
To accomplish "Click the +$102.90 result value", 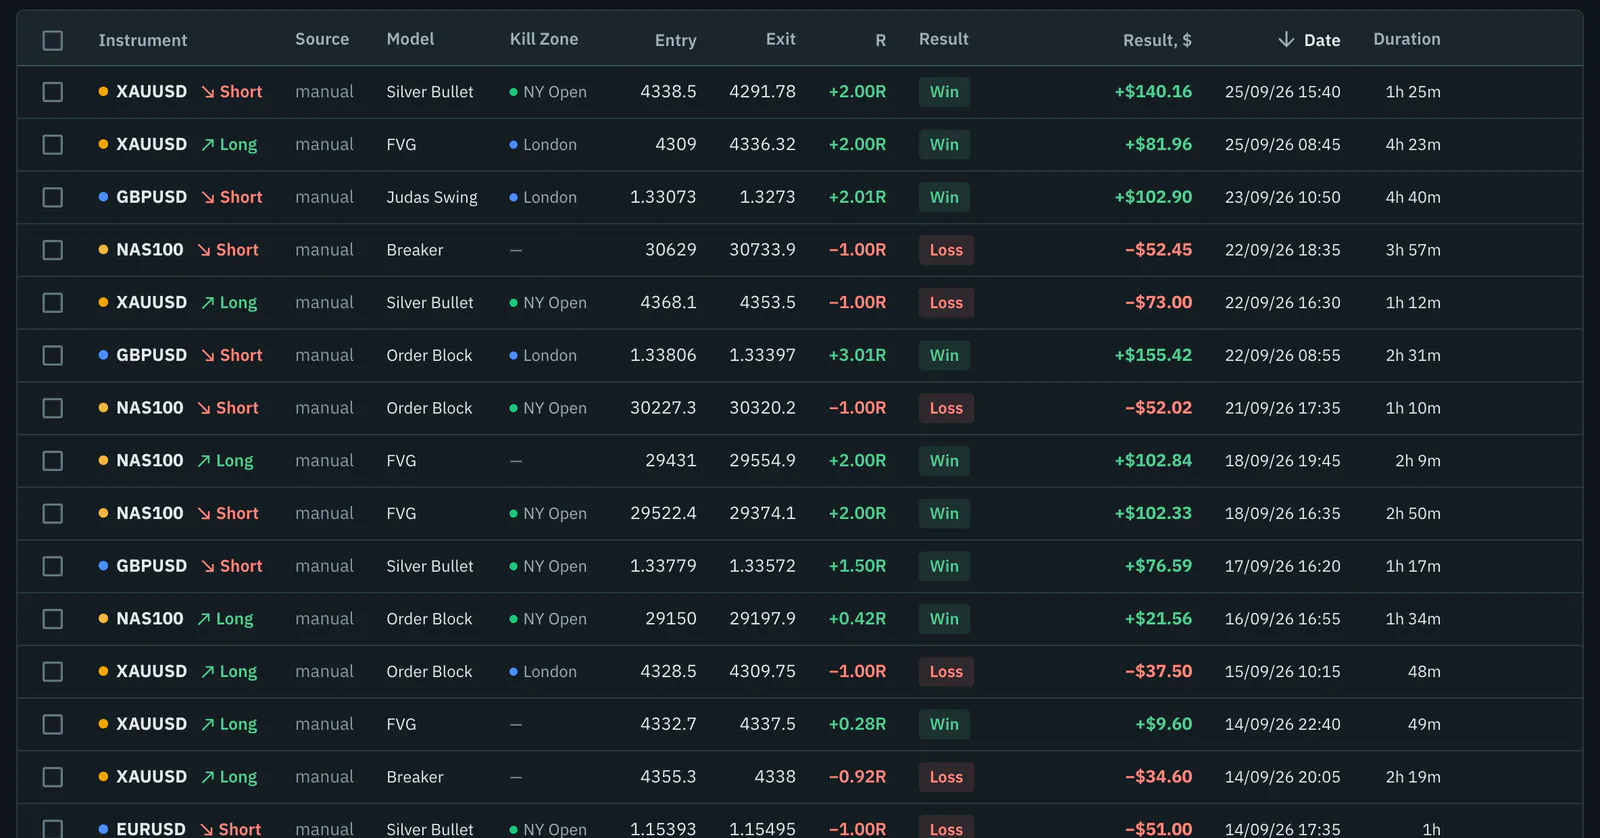I will (1153, 197).
